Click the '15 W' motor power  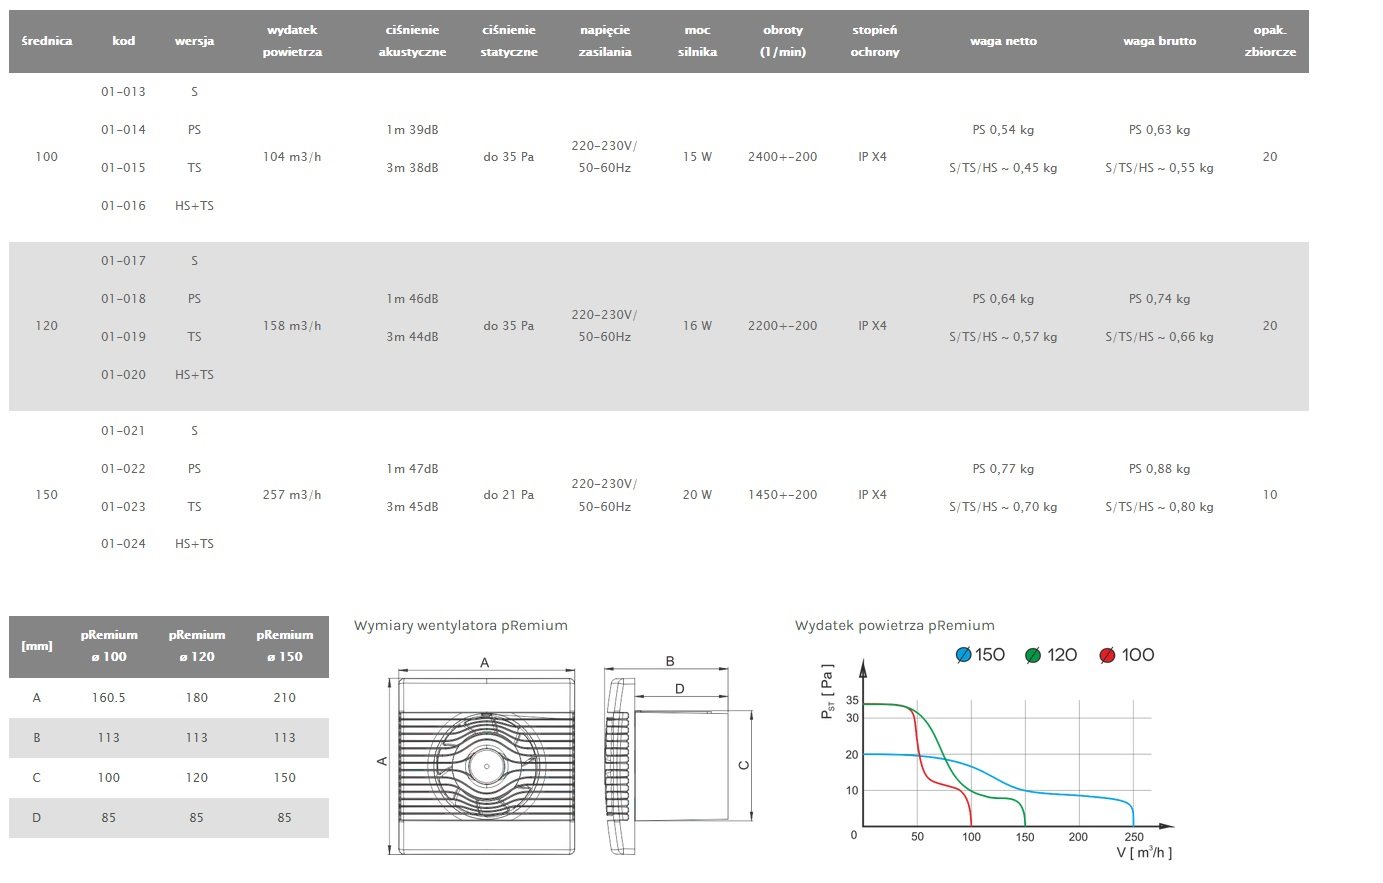(x=697, y=157)
